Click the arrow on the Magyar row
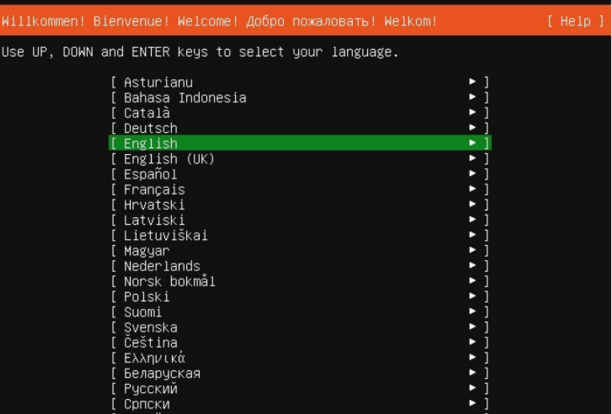The image size is (612, 414). click(472, 250)
